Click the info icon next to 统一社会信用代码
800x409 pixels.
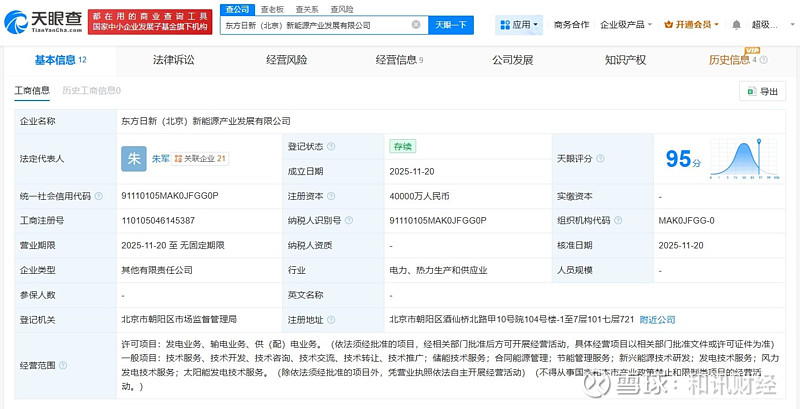[96, 197]
